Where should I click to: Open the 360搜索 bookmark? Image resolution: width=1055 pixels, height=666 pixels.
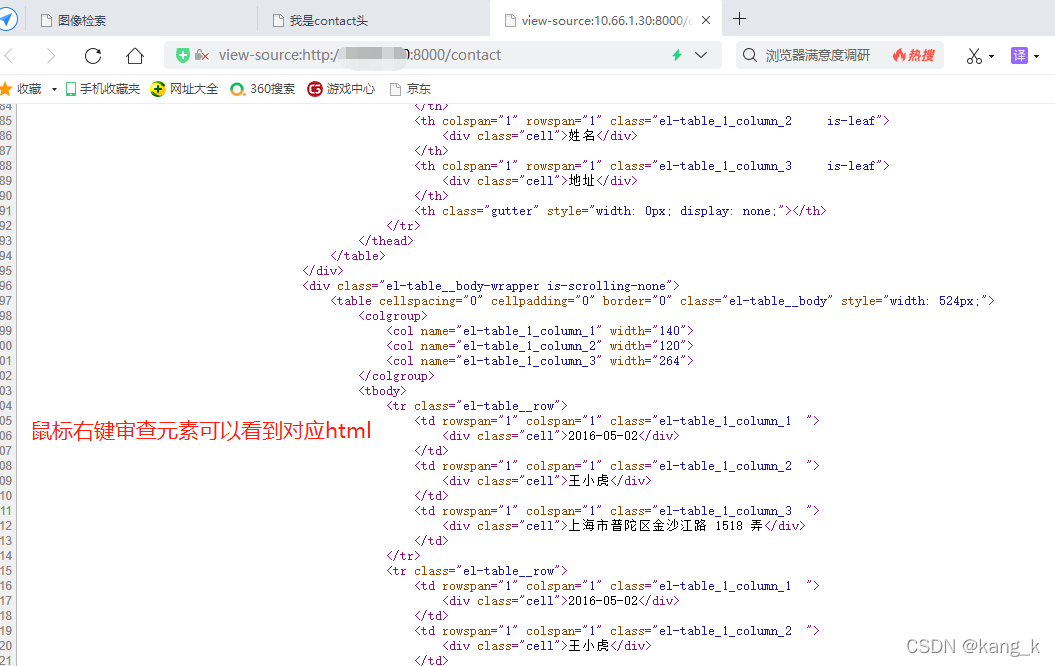tap(263, 89)
